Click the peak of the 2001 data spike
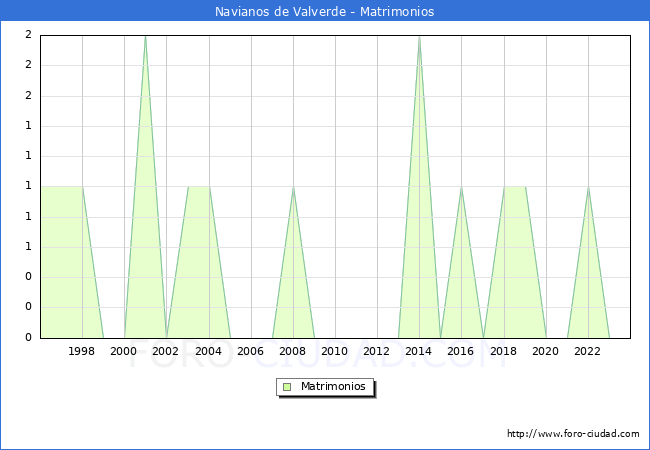The height and width of the screenshot is (450, 650). pyautogui.click(x=145, y=36)
